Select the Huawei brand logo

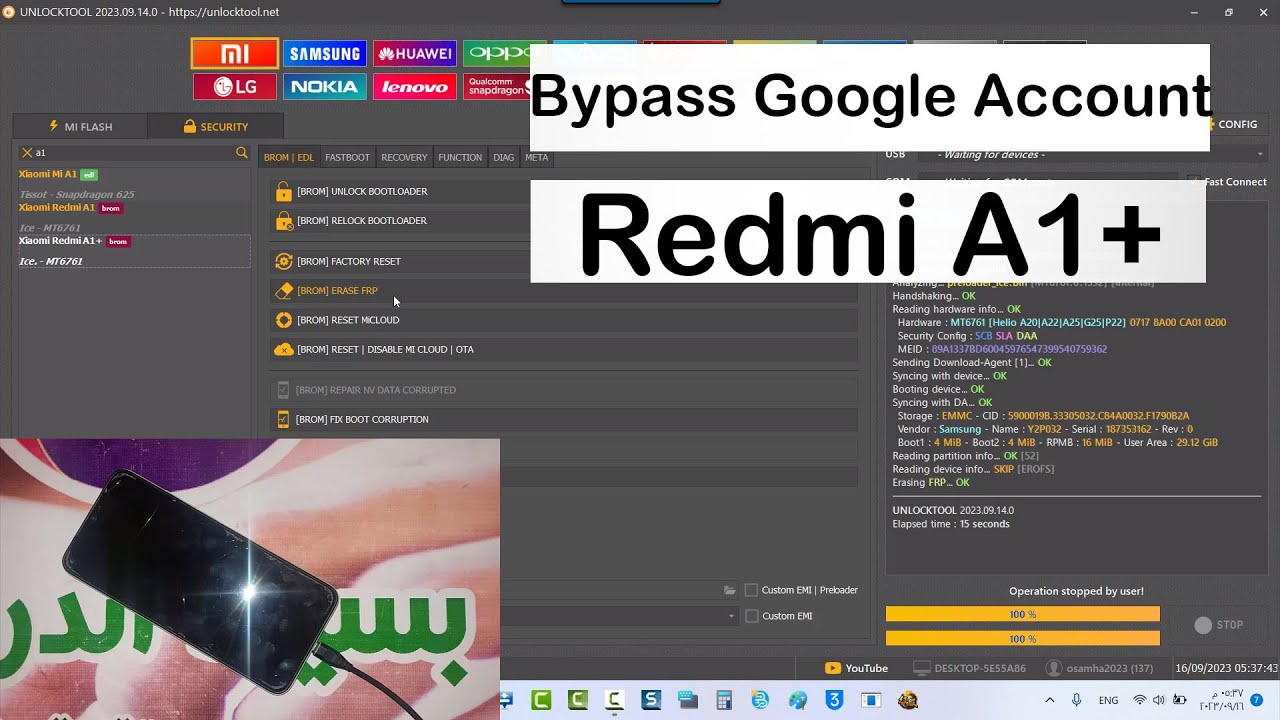(x=414, y=52)
